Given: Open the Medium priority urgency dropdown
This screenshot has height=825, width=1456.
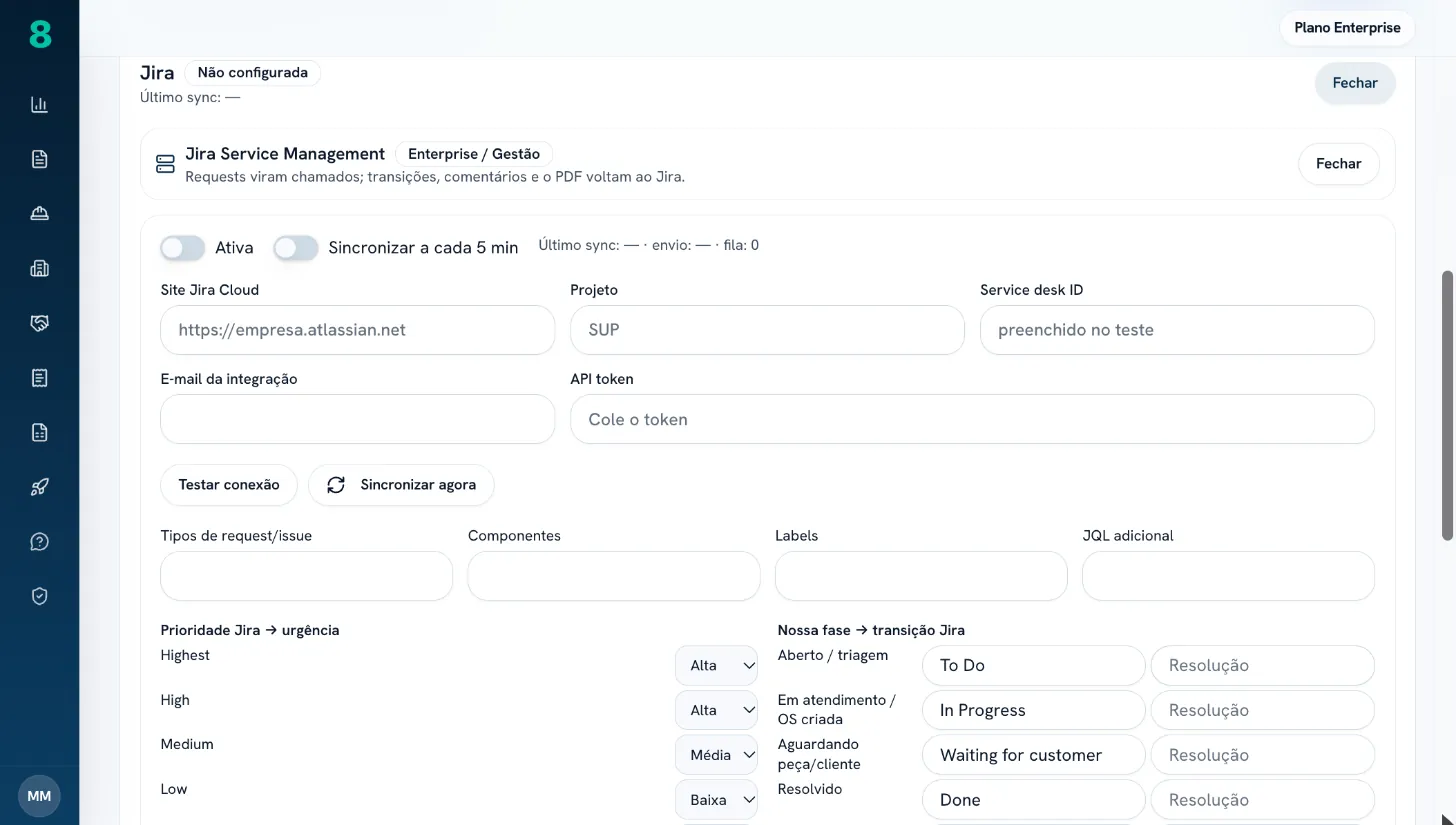Looking at the screenshot, I should click(x=716, y=755).
